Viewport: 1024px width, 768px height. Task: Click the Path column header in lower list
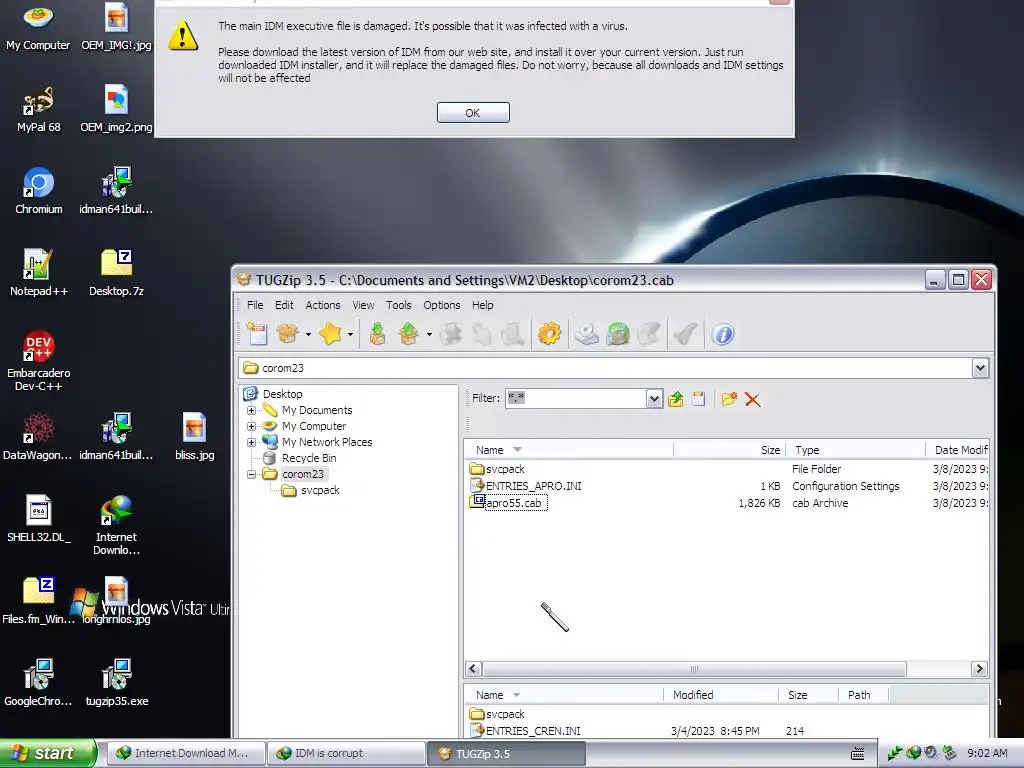pos(863,695)
